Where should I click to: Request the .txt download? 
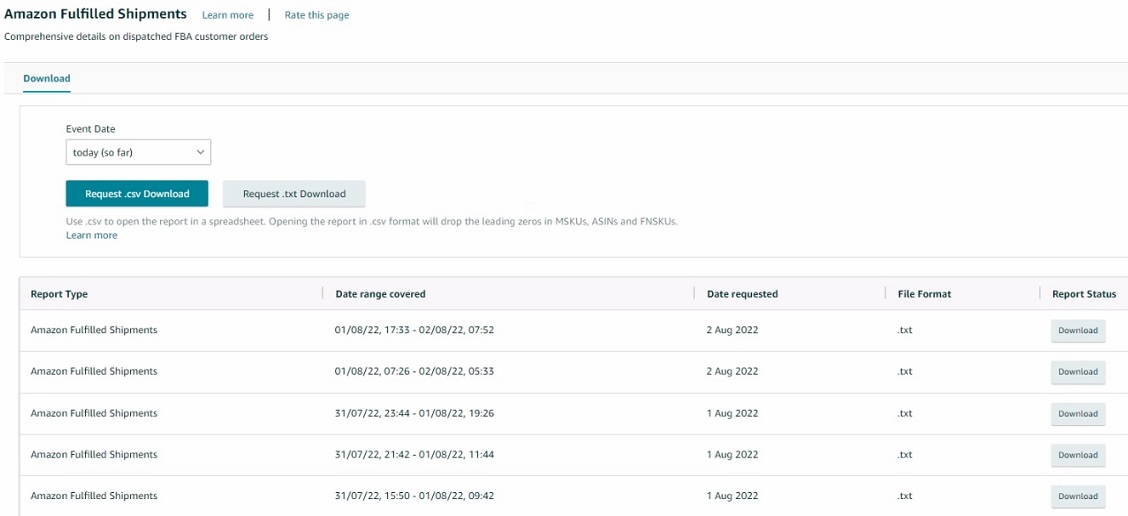[294, 194]
